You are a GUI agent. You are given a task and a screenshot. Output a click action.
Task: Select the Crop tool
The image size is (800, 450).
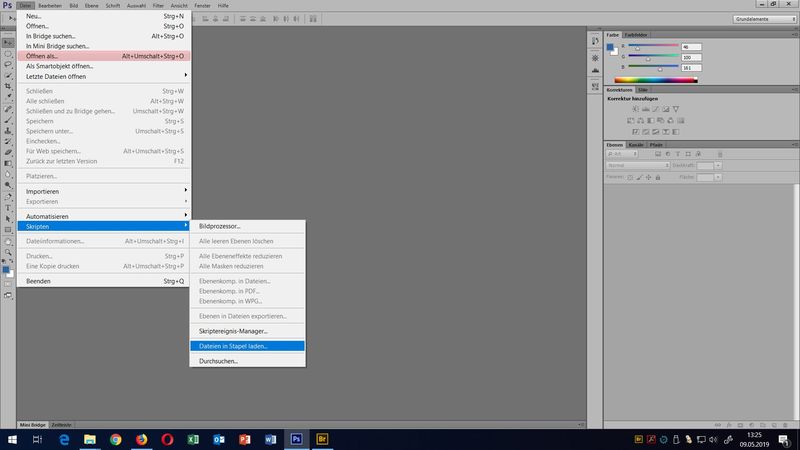click(x=7, y=87)
